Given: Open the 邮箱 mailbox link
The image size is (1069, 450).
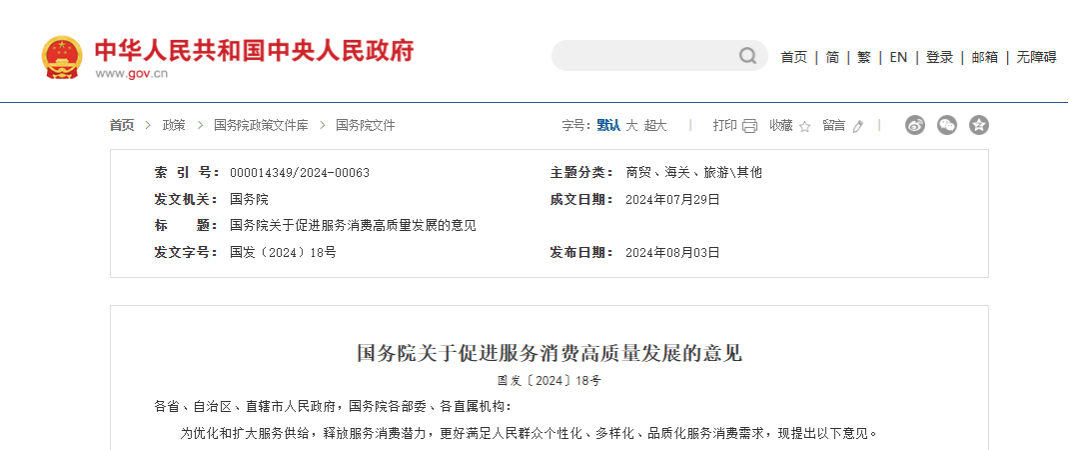Looking at the screenshot, I should coord(985,58).
